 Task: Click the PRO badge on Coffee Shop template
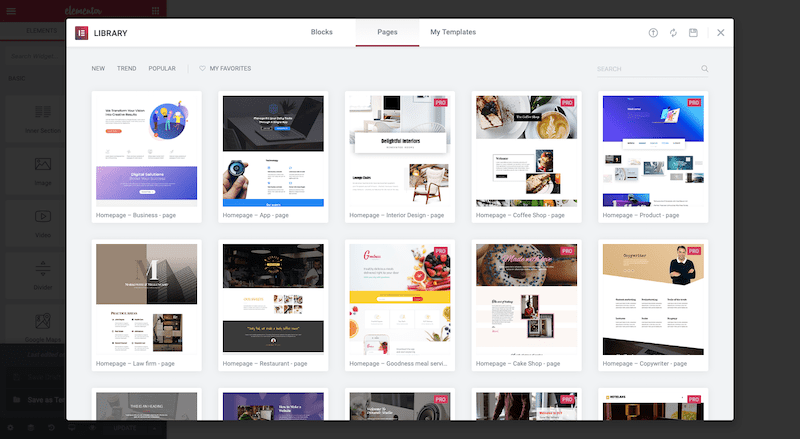(x=567, y=103)
